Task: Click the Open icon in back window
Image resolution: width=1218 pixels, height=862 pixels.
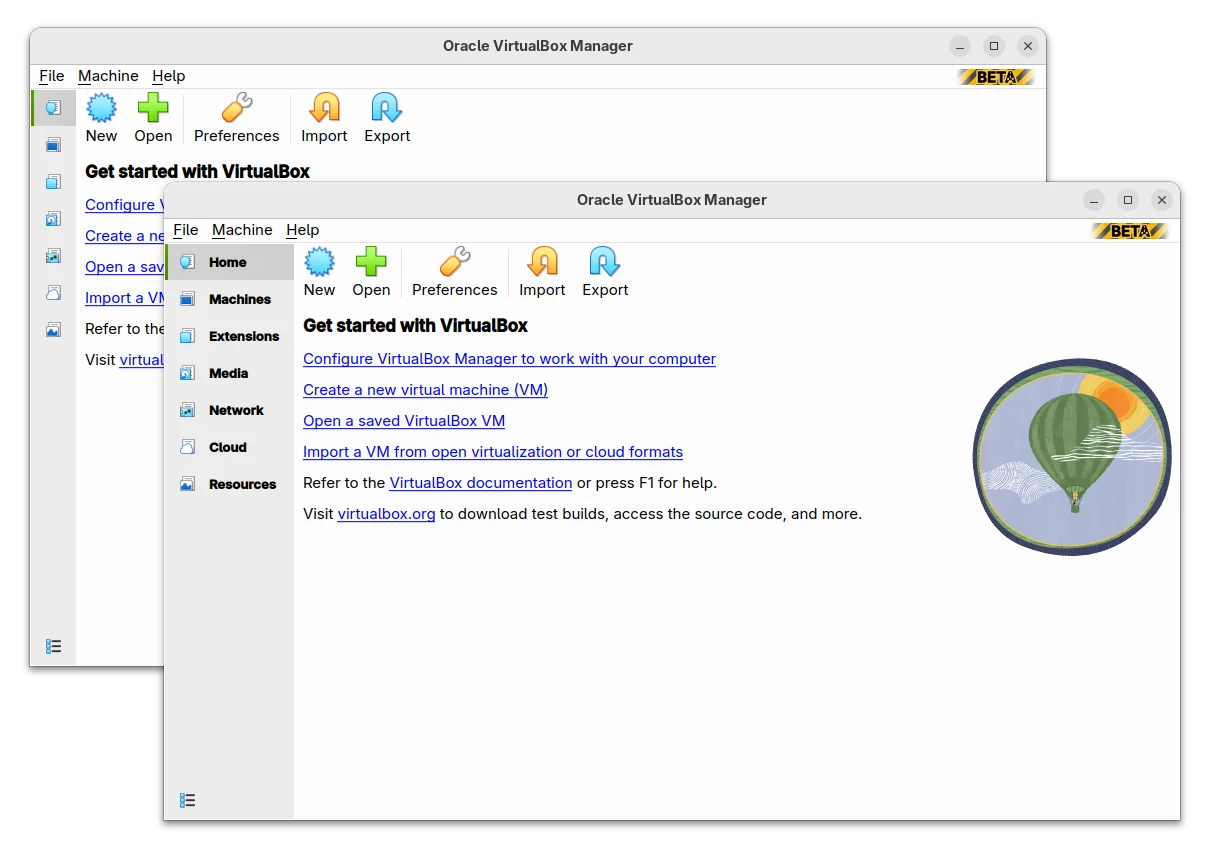Action: (x=153, y=108)
